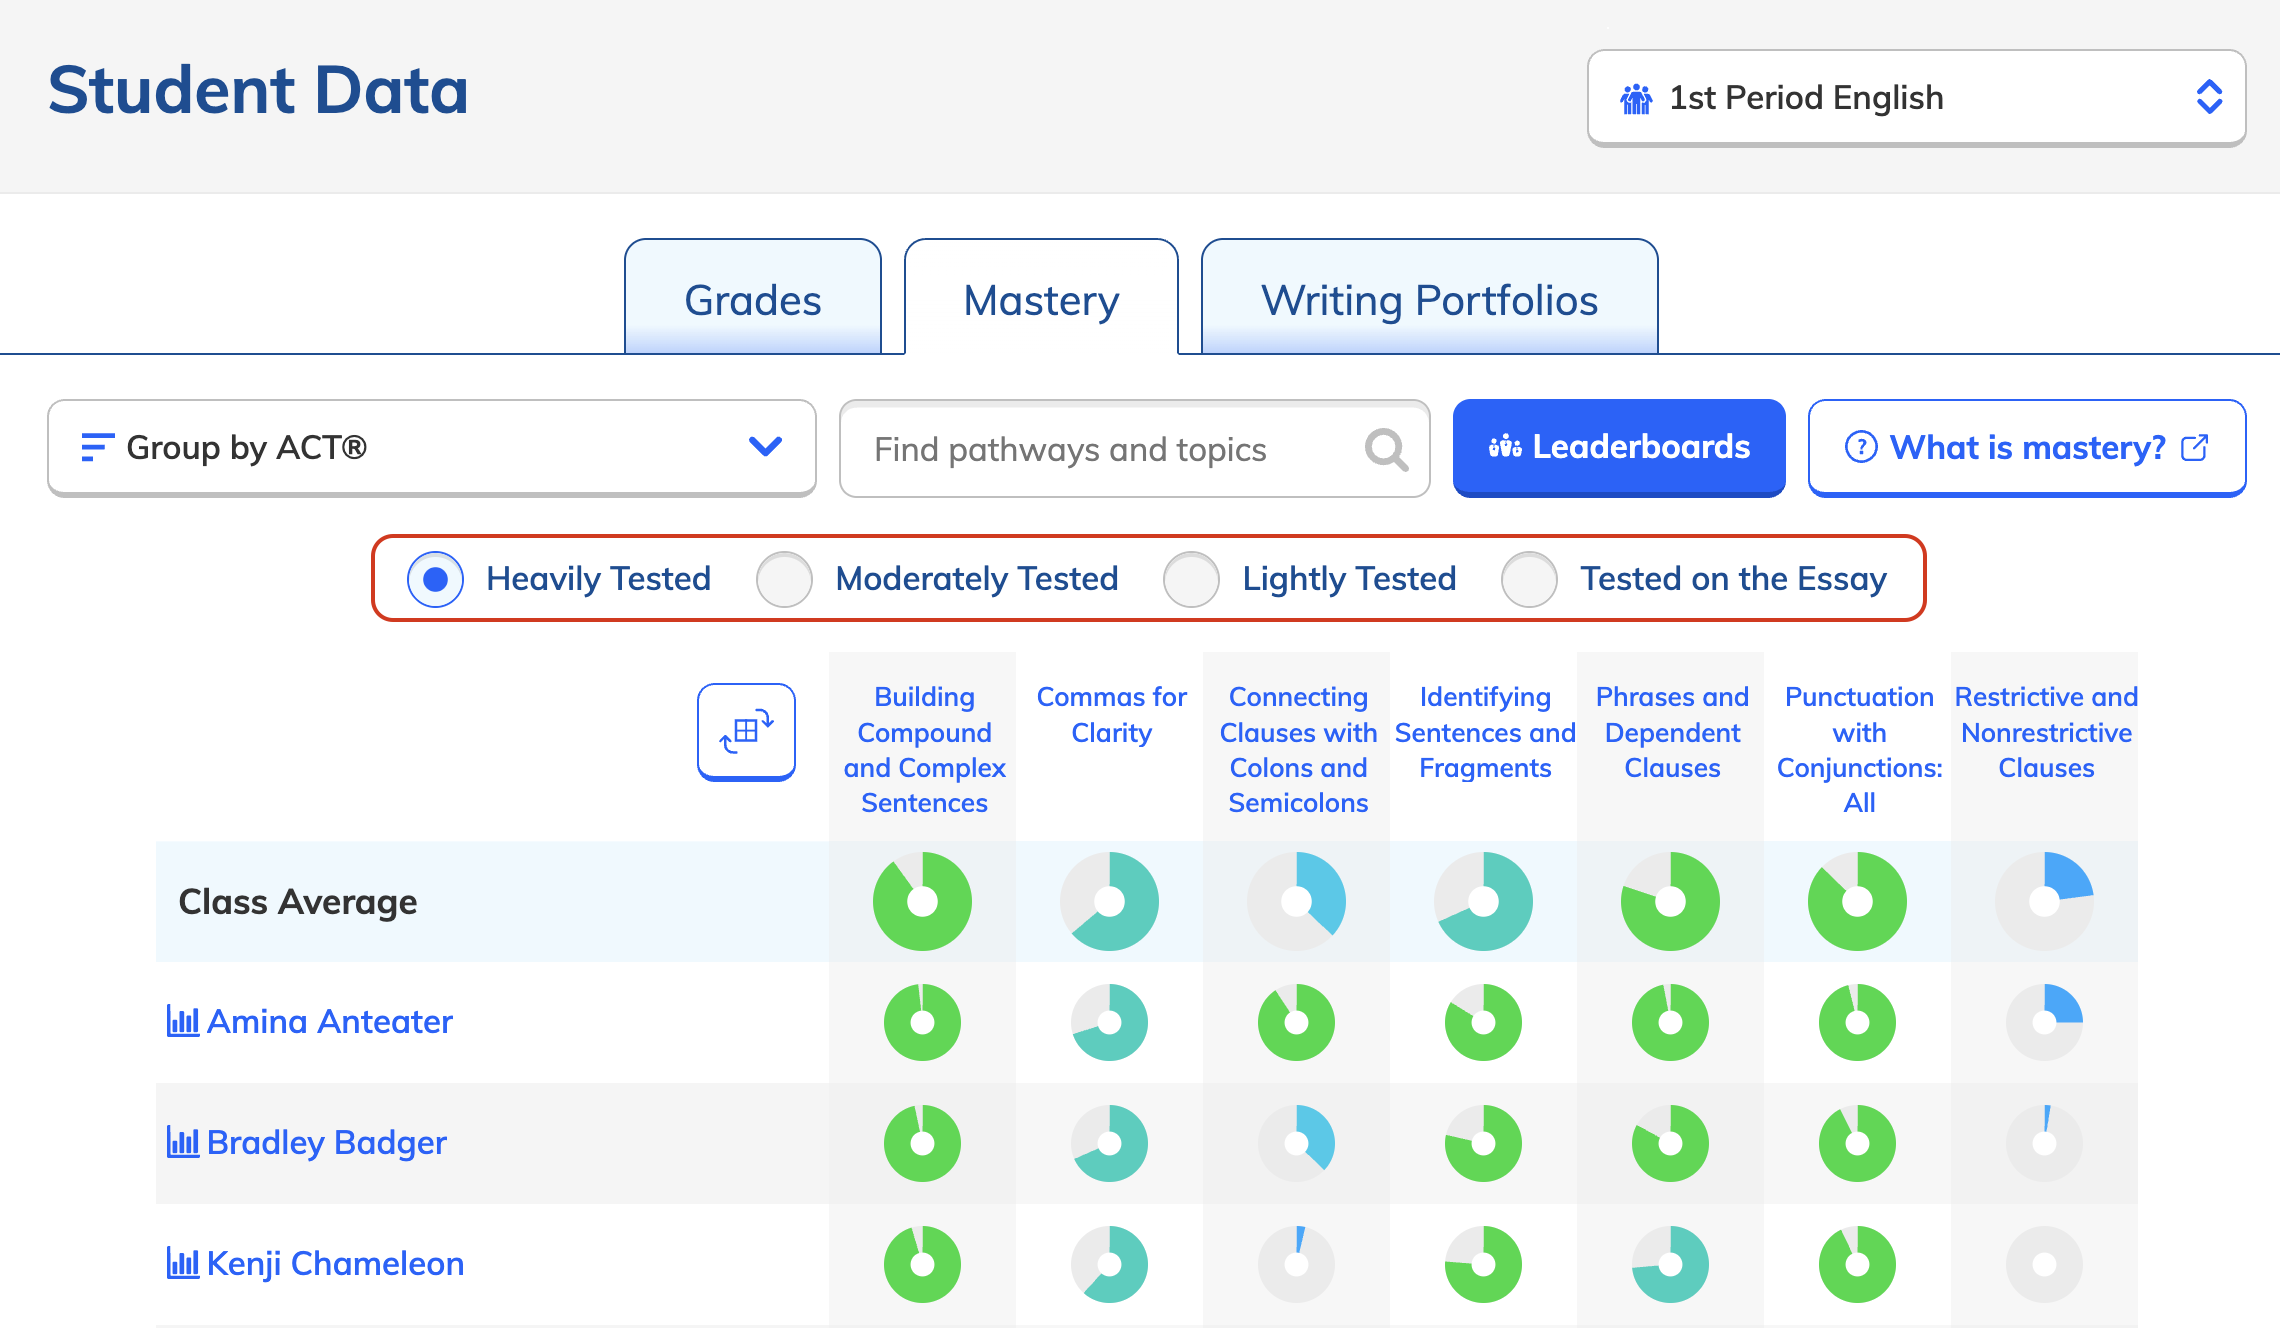Screen dimensions: 2280x1328
Task: Click the table transpose icon button
Action: coord(746,732)
